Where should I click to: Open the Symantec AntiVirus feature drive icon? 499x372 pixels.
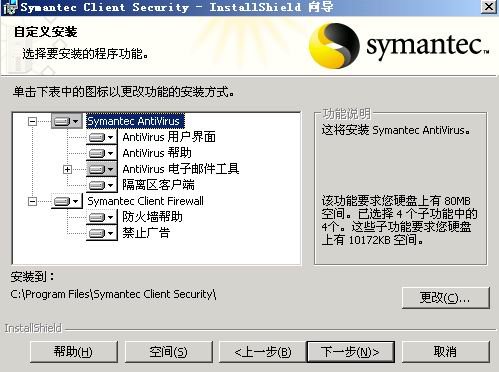[x=67, y=121]
